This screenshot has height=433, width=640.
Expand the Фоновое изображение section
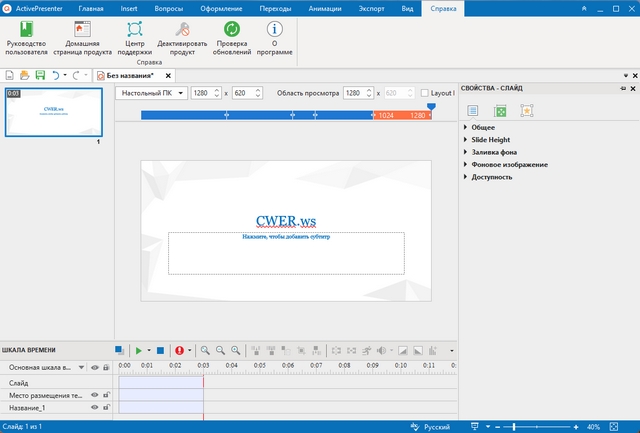(x=511, y=164)
